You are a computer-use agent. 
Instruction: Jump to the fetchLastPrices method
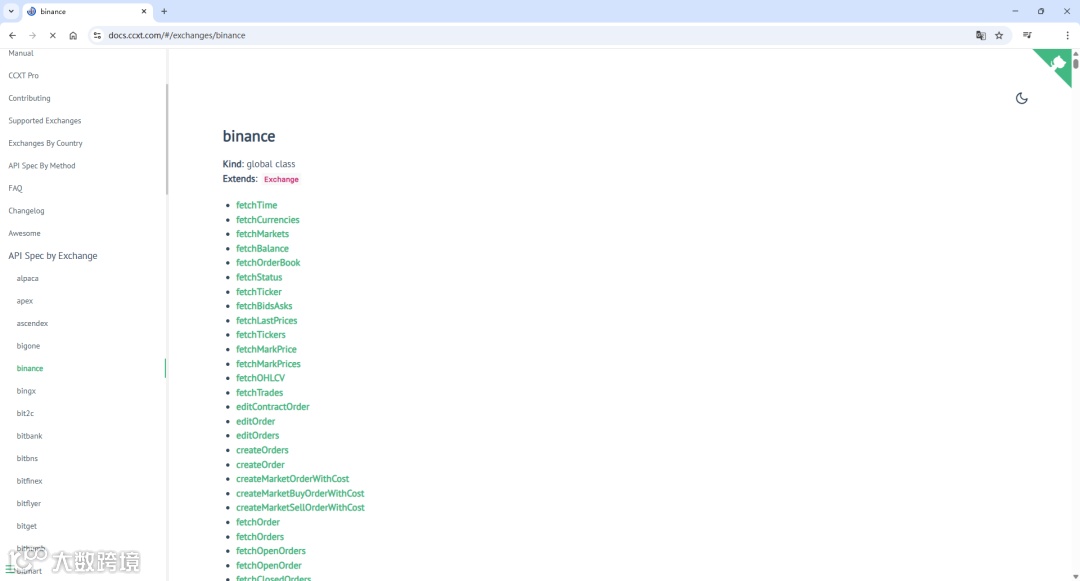[267, 321]
